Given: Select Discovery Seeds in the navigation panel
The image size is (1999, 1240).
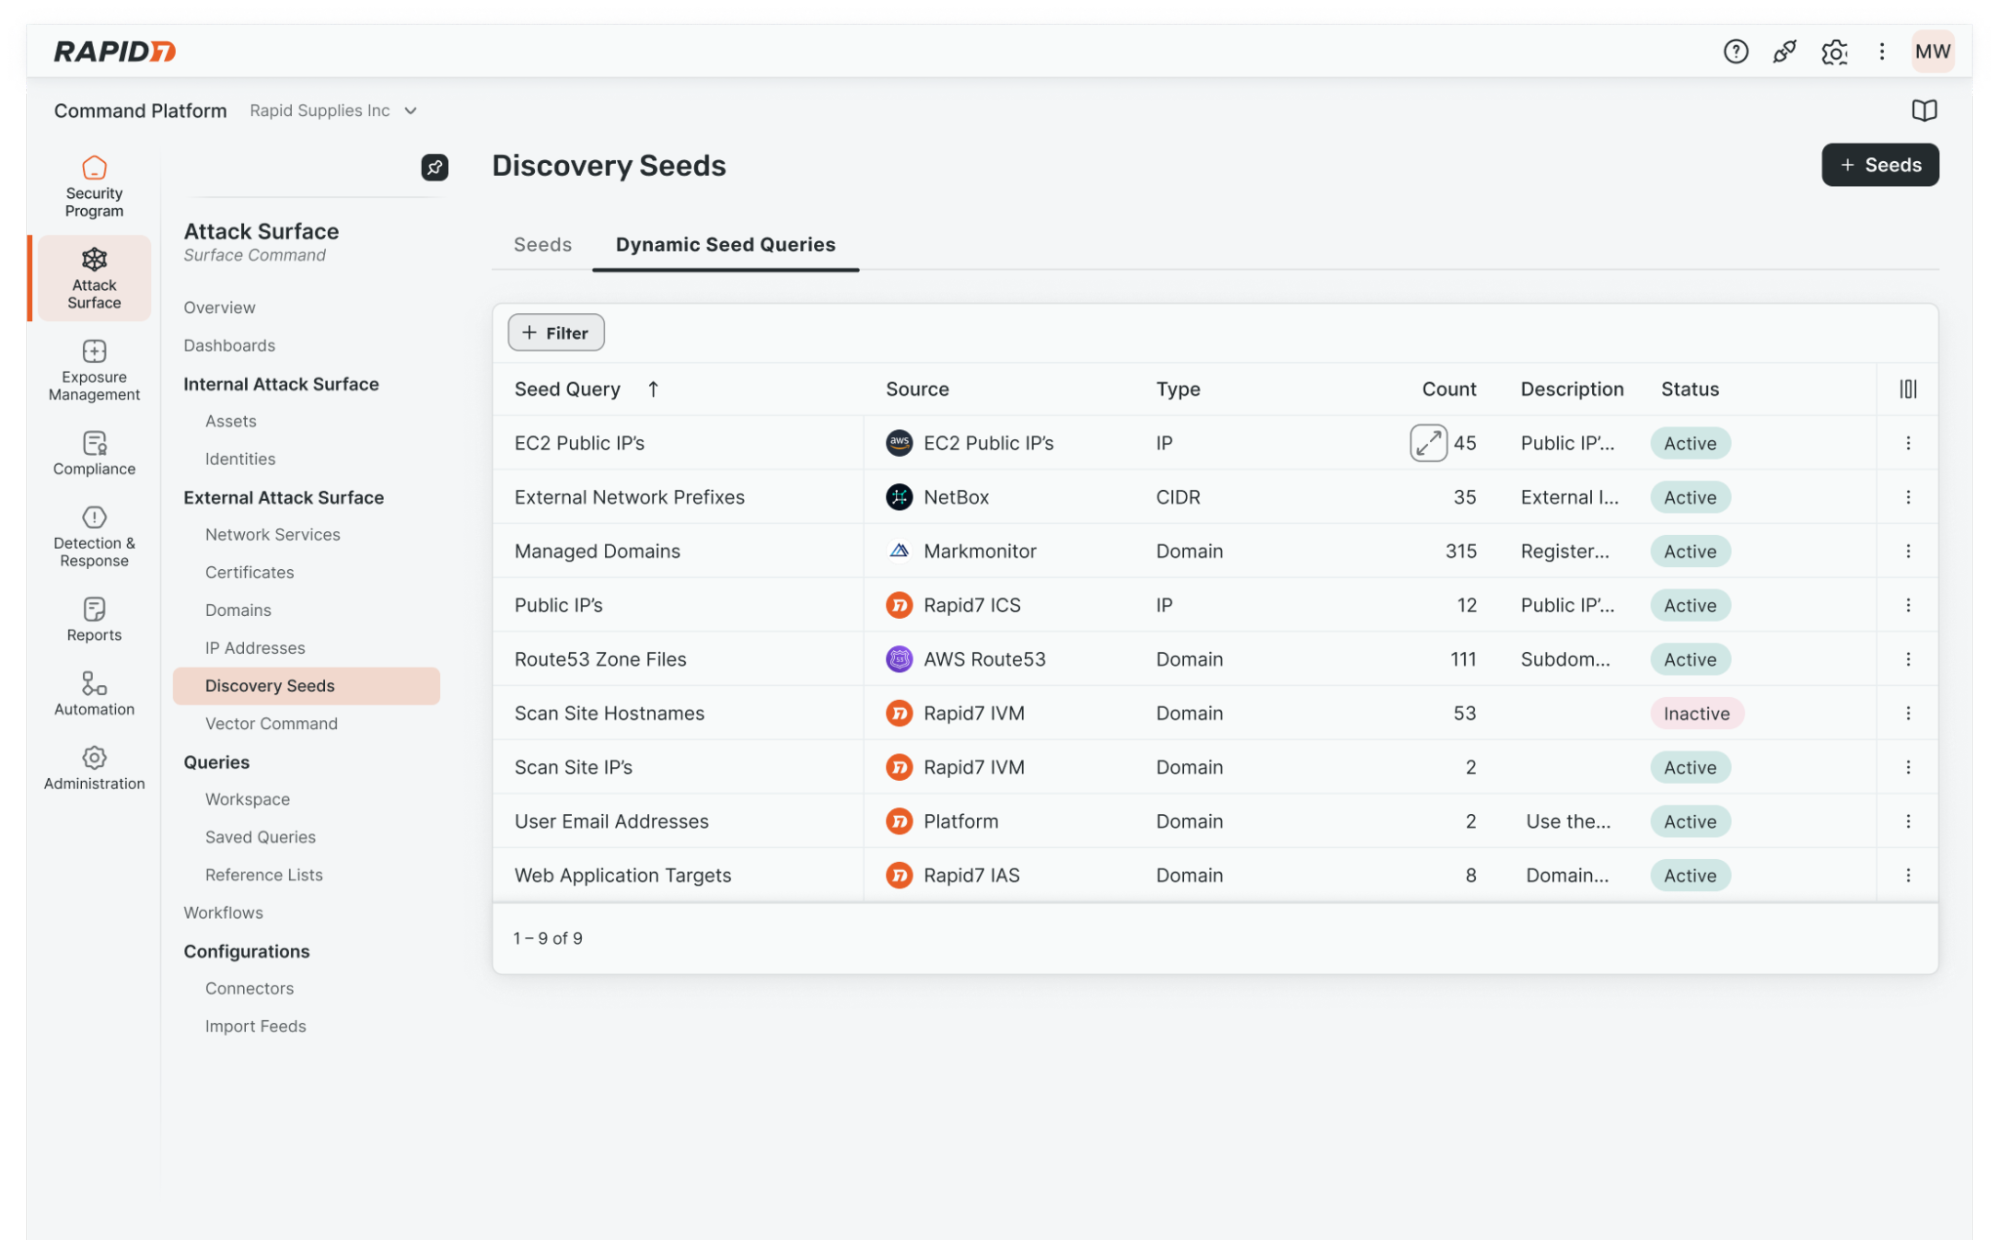Looking at the screenshot, I should click(x=269, y=685).
